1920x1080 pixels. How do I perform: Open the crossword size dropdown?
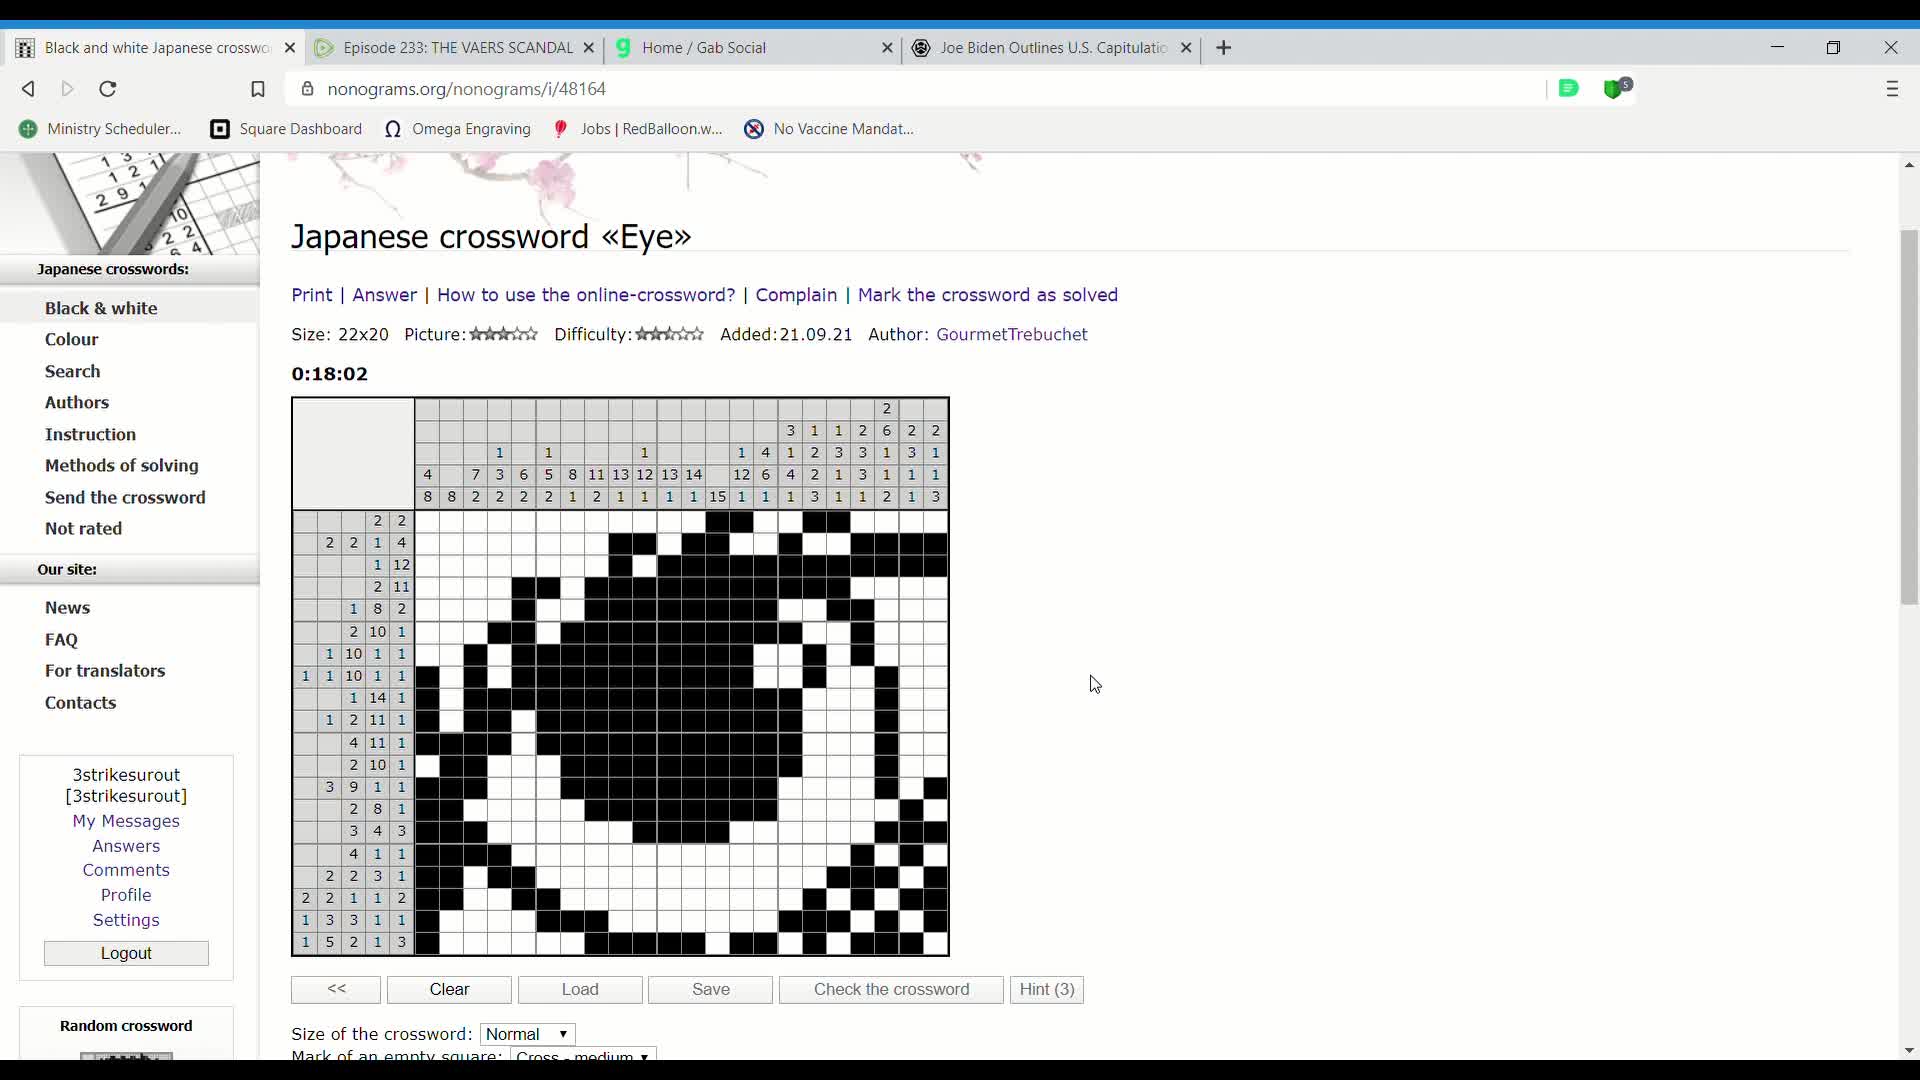[527, 1034]
